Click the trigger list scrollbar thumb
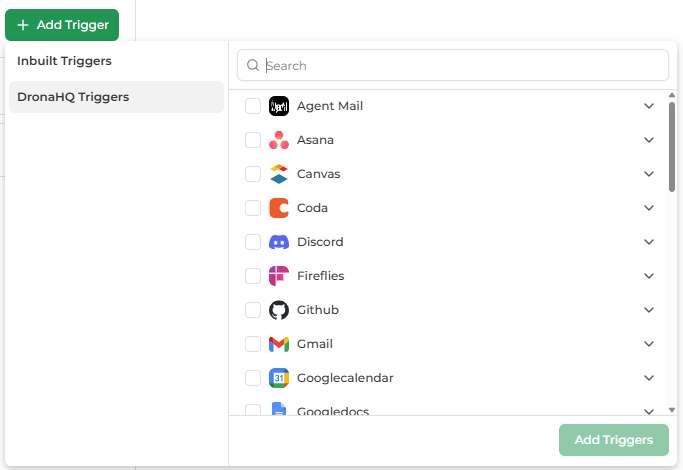Viewport: 683px width, 470px height. [672, 147]
